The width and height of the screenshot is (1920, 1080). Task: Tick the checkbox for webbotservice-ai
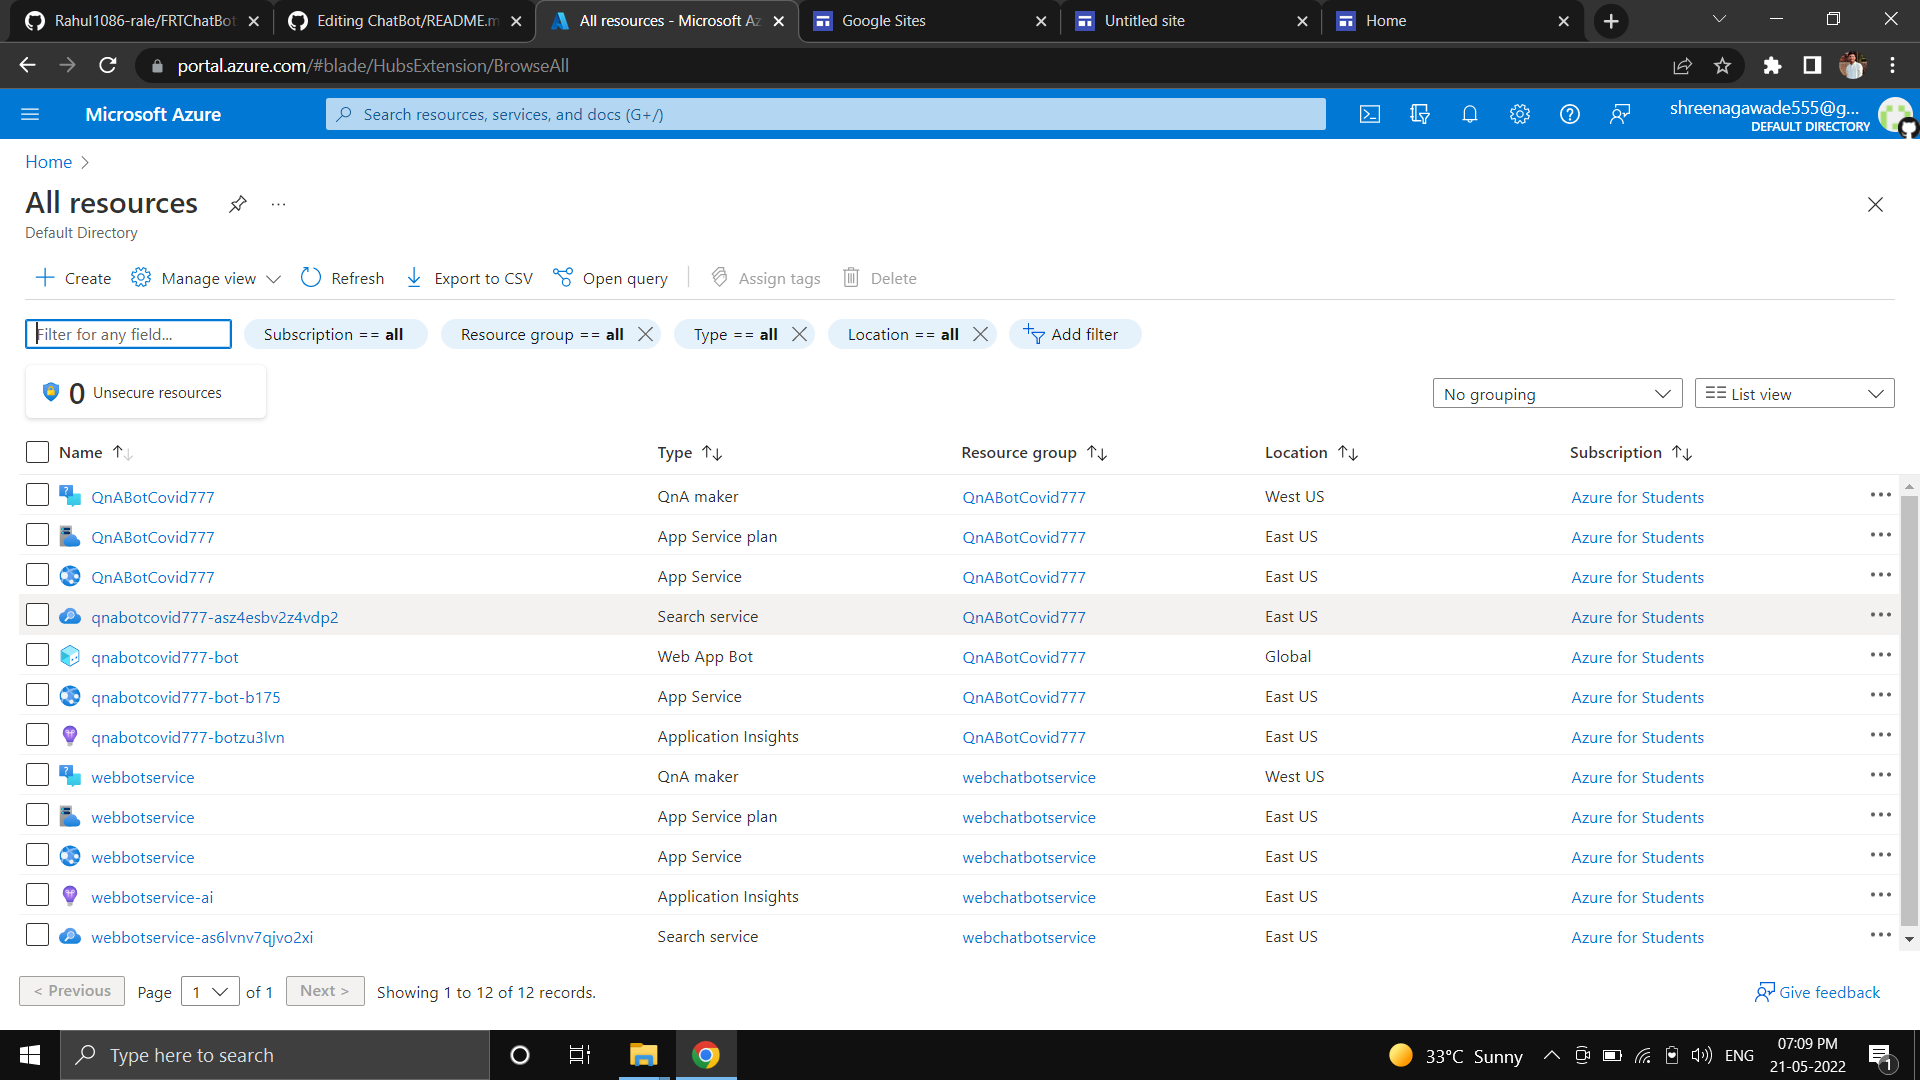tap(37, 895)
